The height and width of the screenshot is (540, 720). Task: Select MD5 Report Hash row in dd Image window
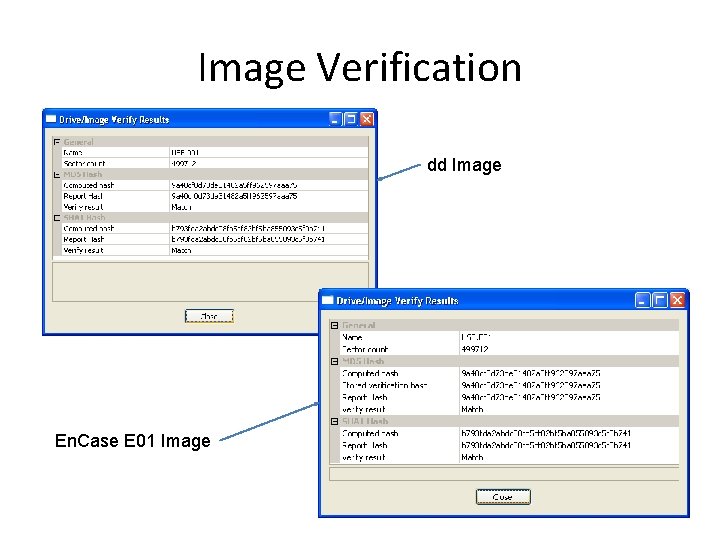click(x=215, y=196)
